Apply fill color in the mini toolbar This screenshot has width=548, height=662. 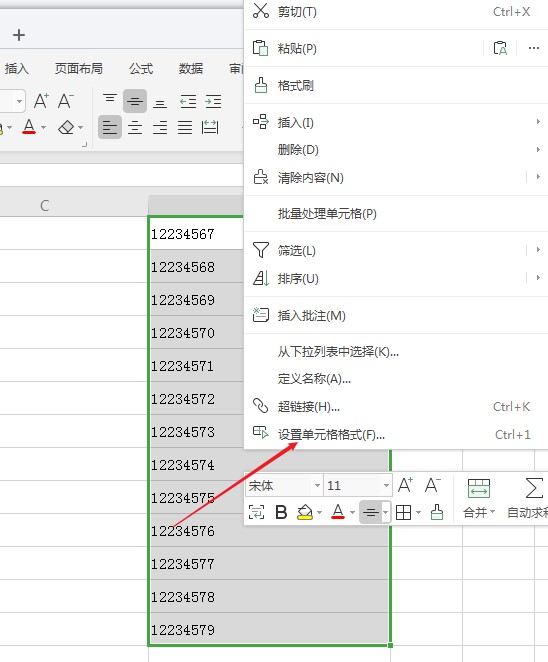coord(305,513)
